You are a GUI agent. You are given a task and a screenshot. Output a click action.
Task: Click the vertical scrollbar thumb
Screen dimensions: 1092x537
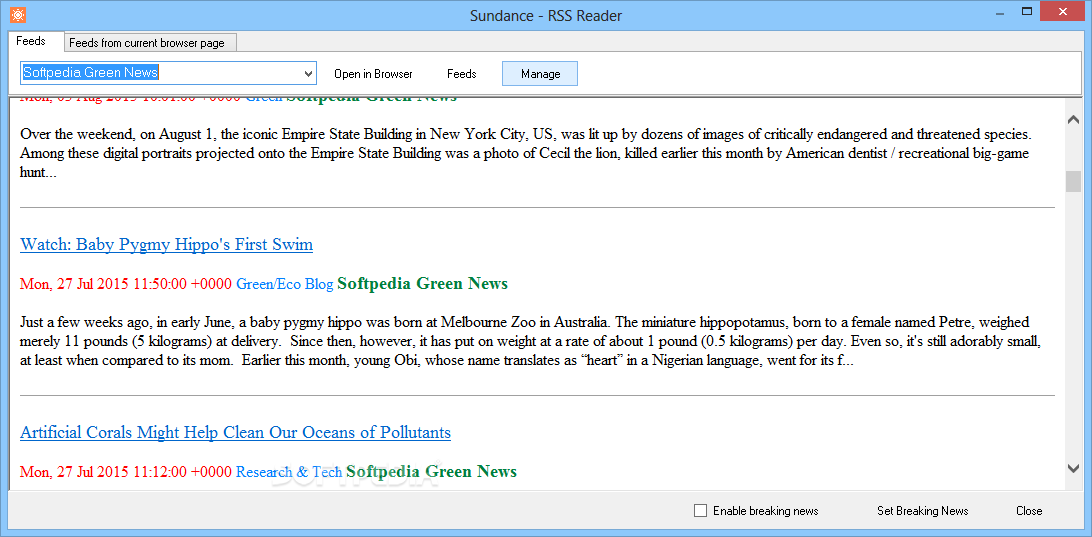[x=1073, y=181]
